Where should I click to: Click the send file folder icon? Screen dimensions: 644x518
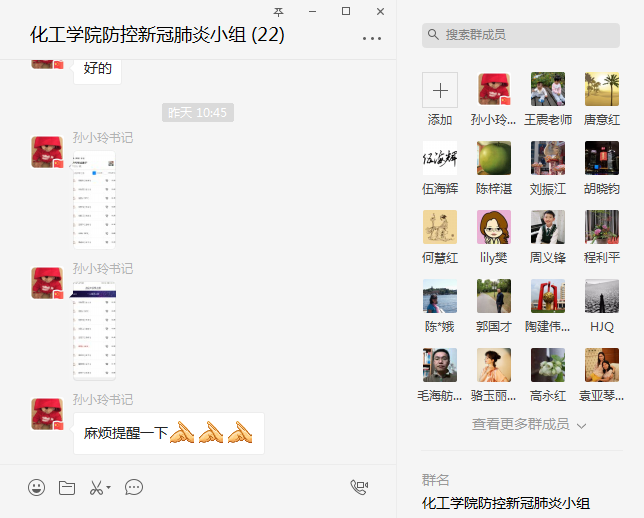pos(67,488)
